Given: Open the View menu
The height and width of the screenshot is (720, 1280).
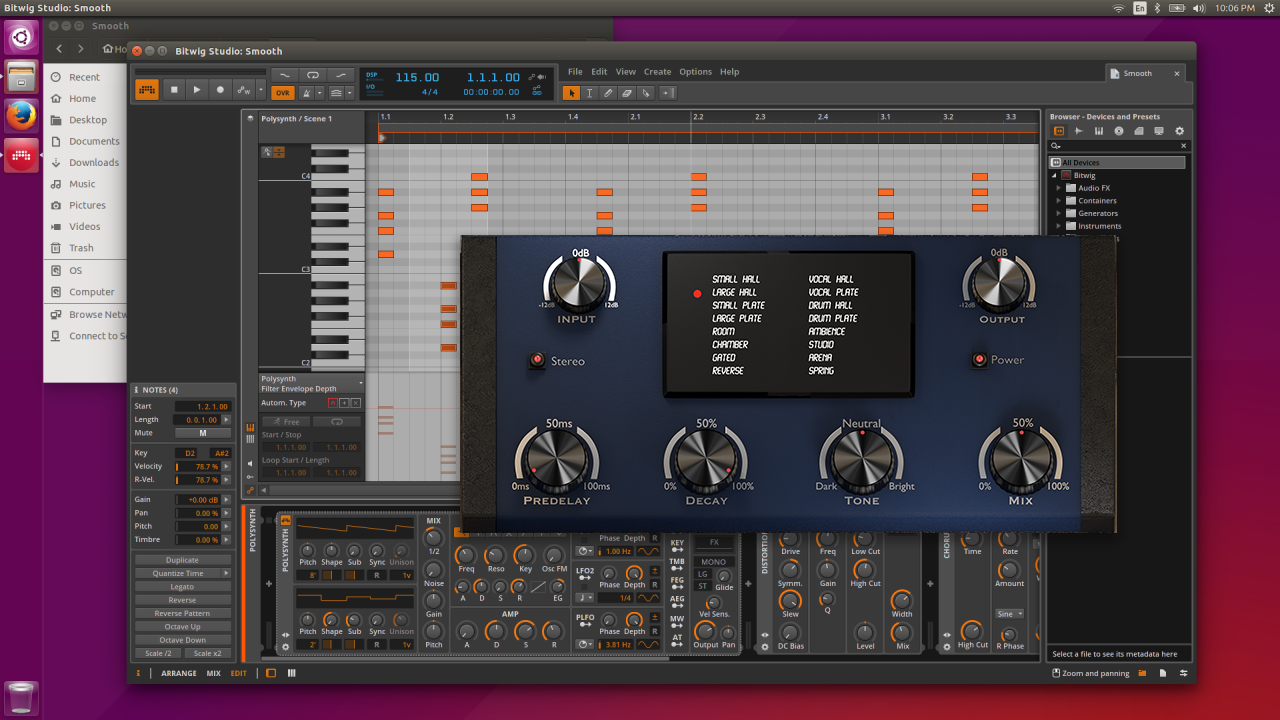Looking at the screenshot, I should pyautogui.click(x=626, y=72).
